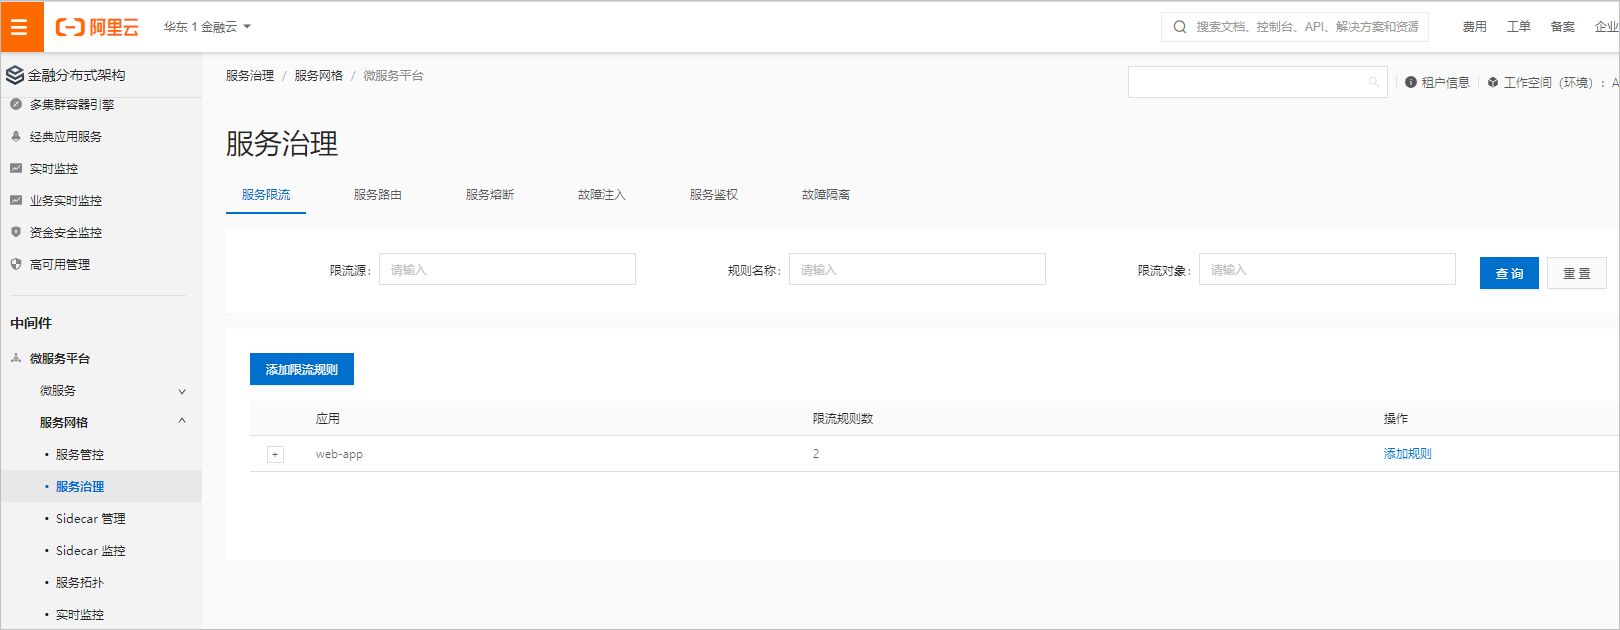Focus the top documentation search field
The height and width of the screenshot is (630, 1620).
(x=1294, y=27)
